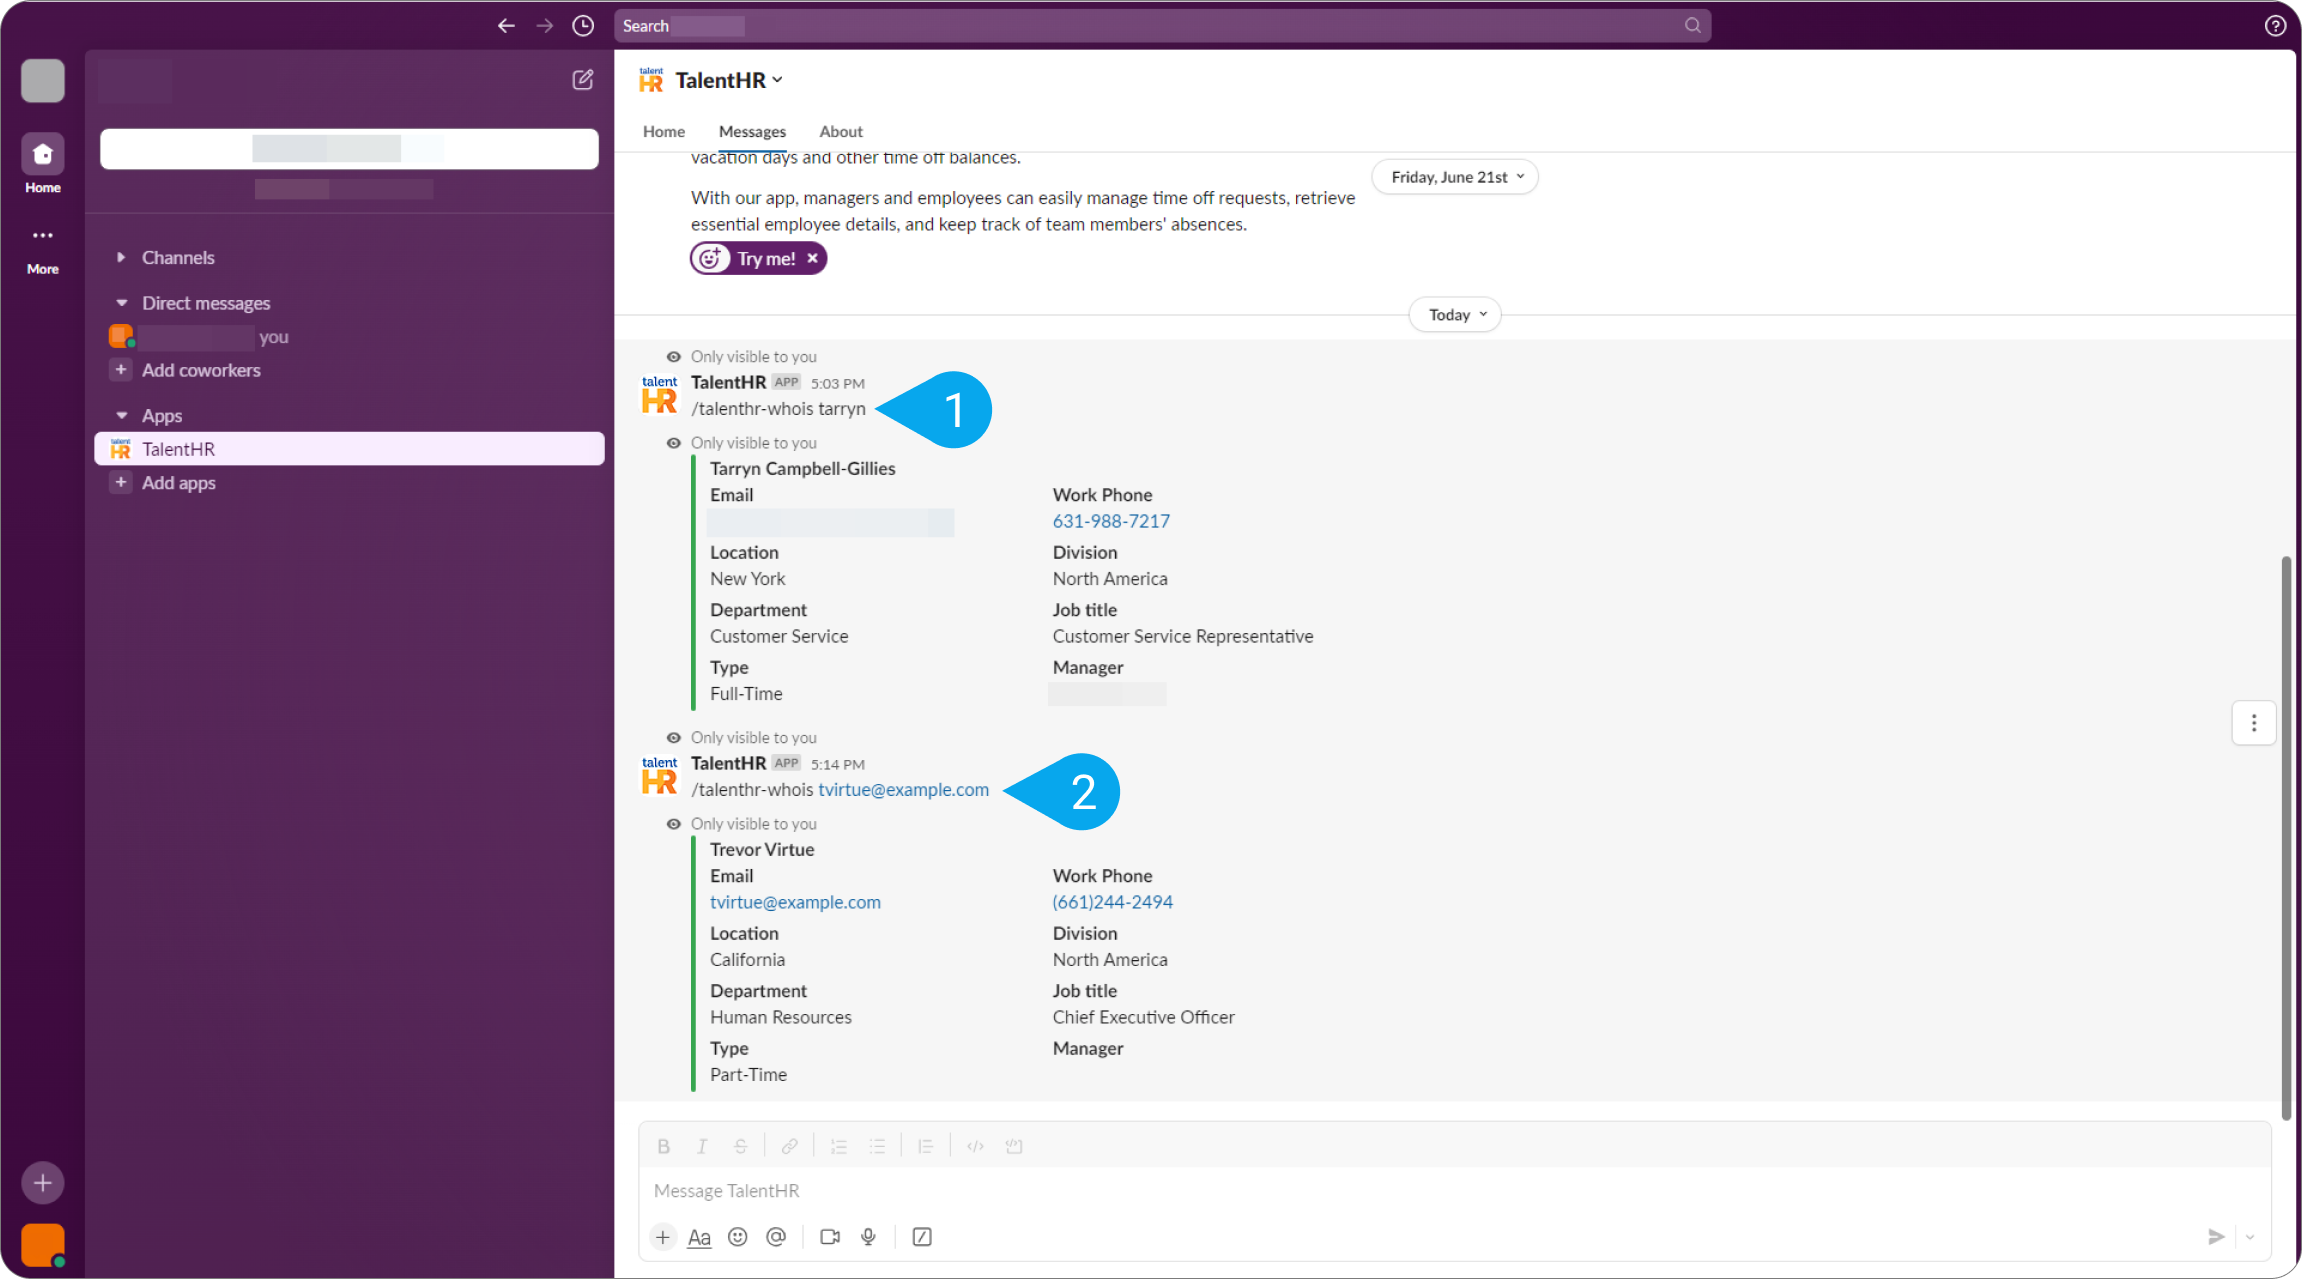Switch to the Messages tab
2302x1279 pixels.
[752, 132]
